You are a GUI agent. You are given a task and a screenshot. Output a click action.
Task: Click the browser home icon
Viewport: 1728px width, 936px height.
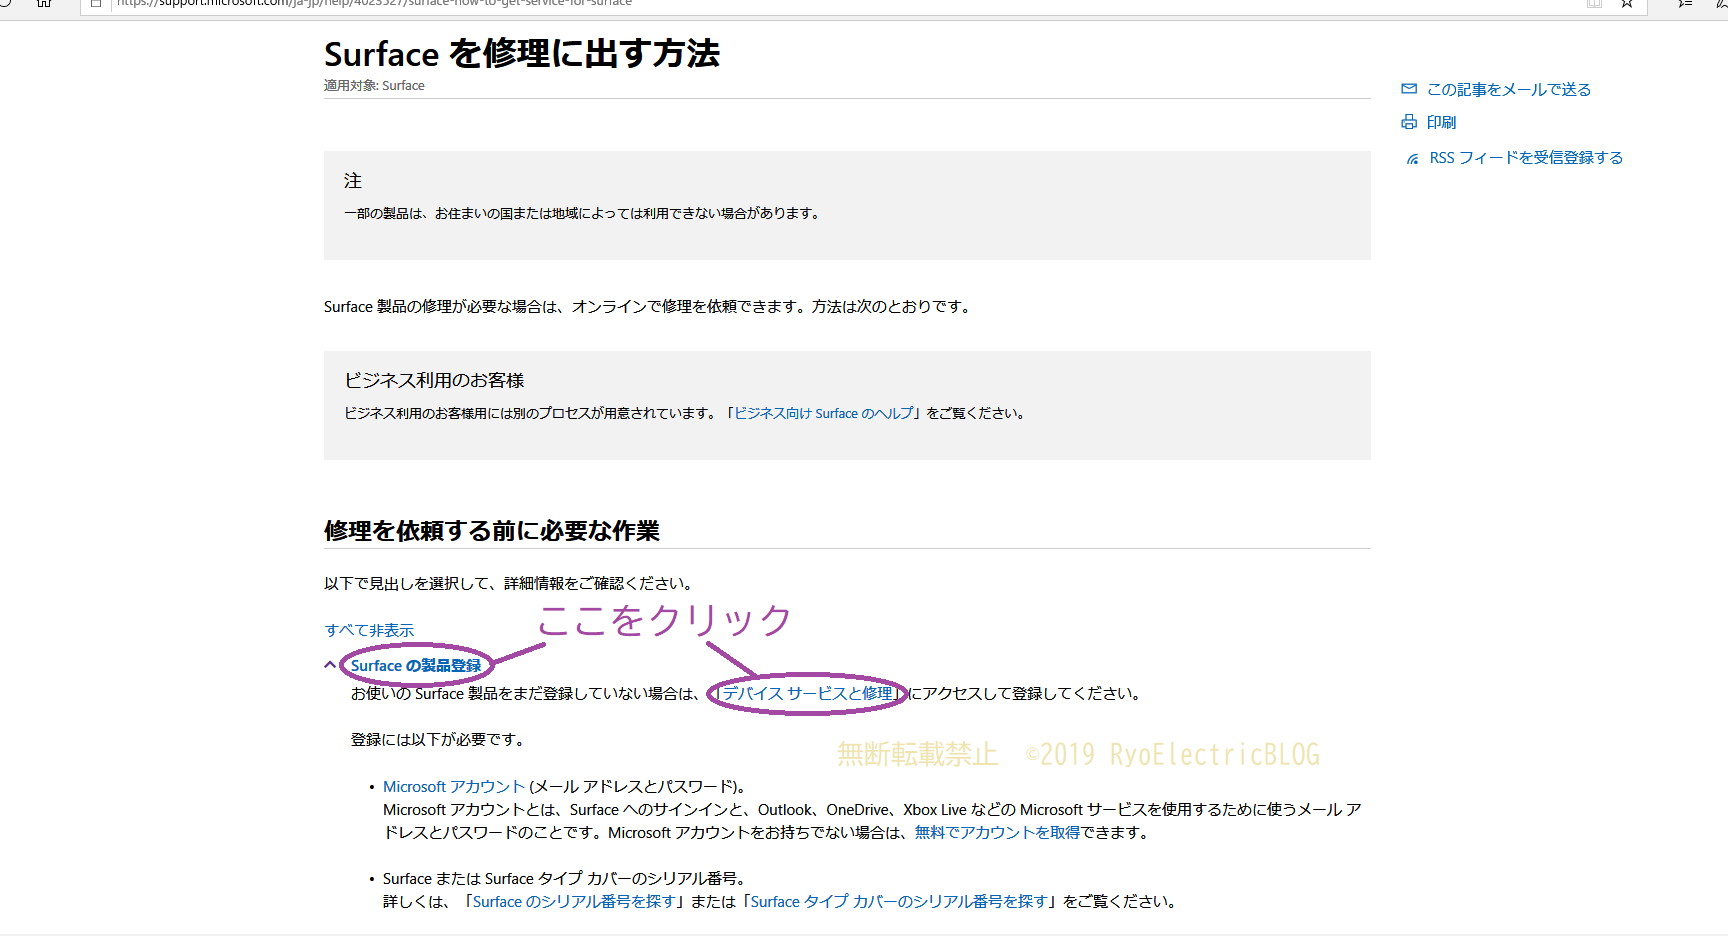(x=44, y=4)
